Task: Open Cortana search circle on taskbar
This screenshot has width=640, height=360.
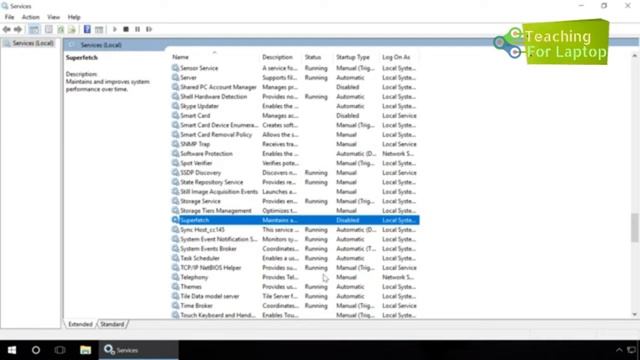Action: (36, 350)
